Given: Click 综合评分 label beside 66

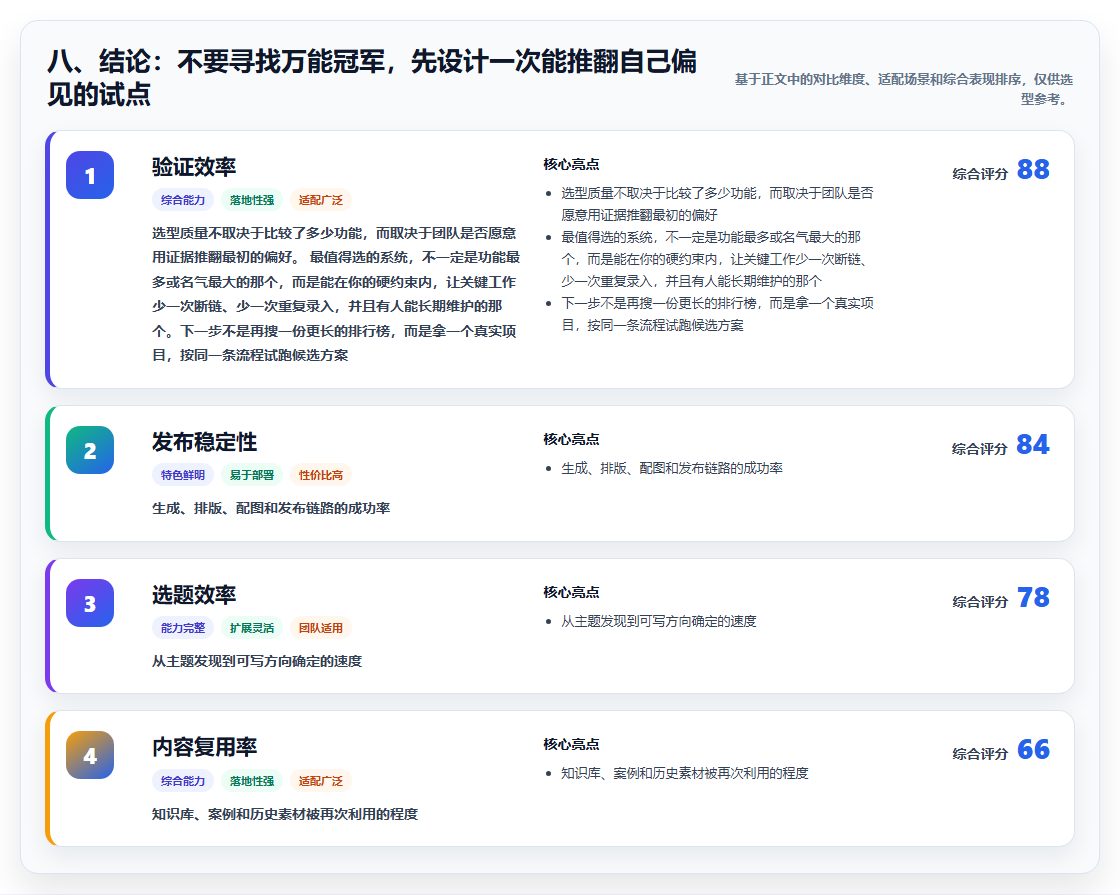Looking at the screenshot, I should [980, 754].
